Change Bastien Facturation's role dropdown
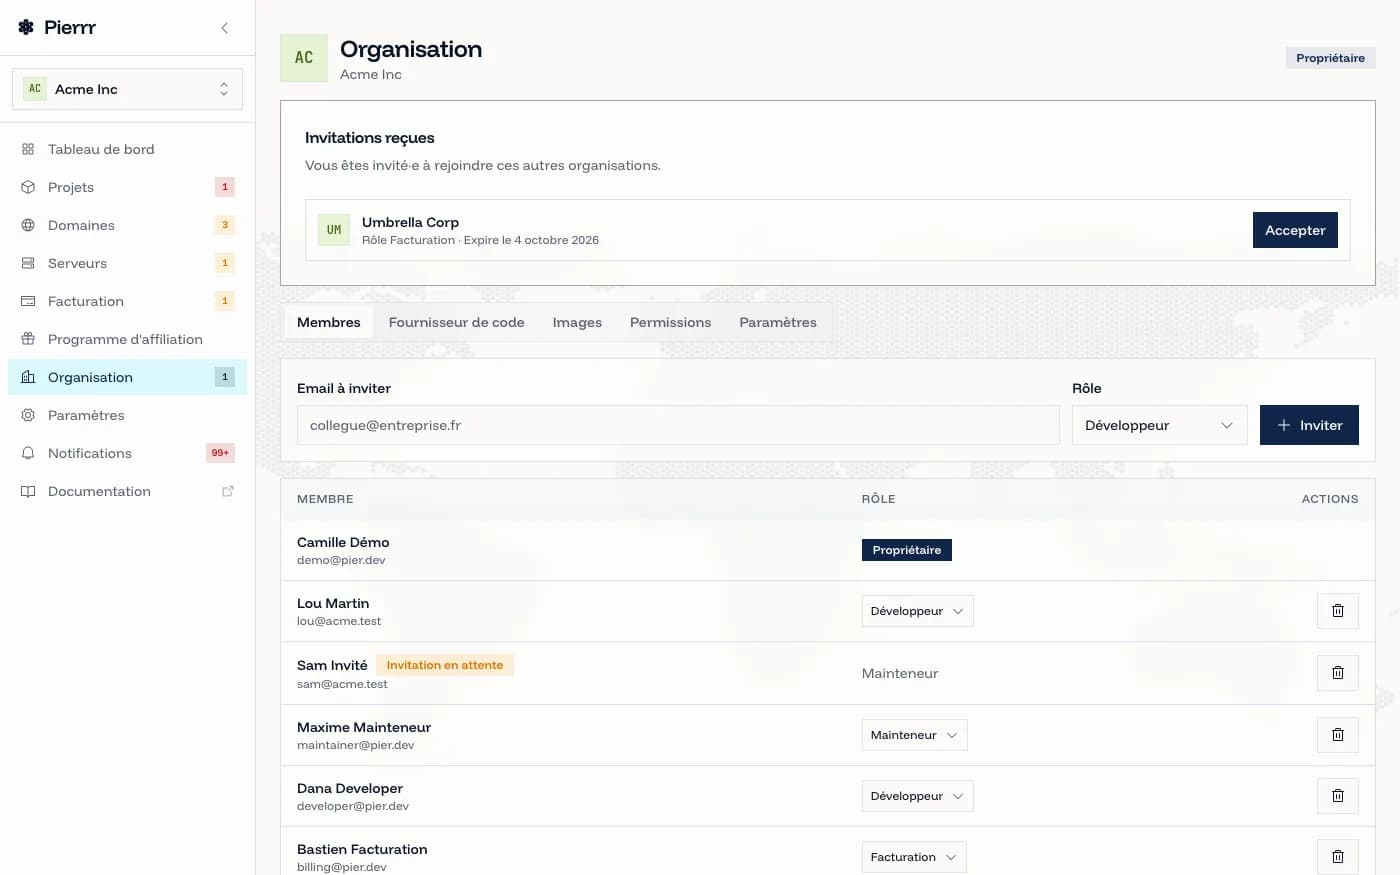Viewport: 1400px width, 875px height. [914, 857]
